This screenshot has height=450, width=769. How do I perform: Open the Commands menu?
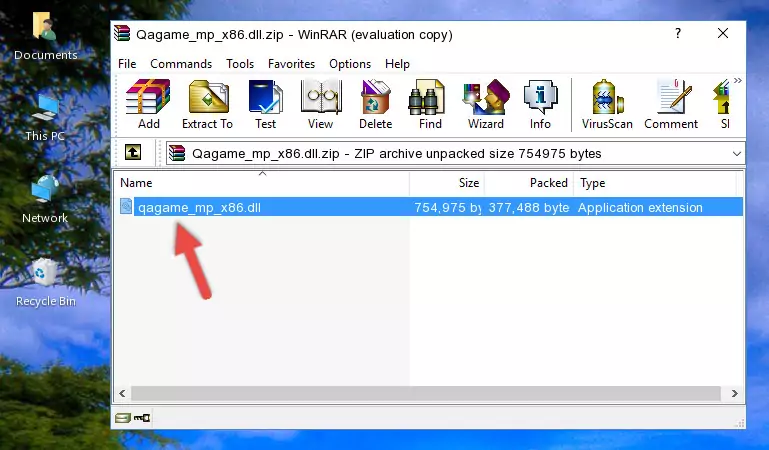181,64
